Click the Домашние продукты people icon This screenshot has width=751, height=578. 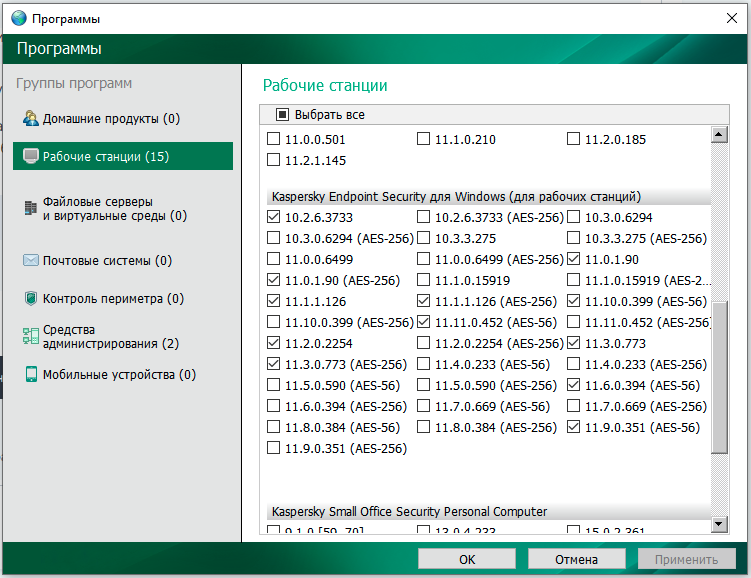click(31, 118)
